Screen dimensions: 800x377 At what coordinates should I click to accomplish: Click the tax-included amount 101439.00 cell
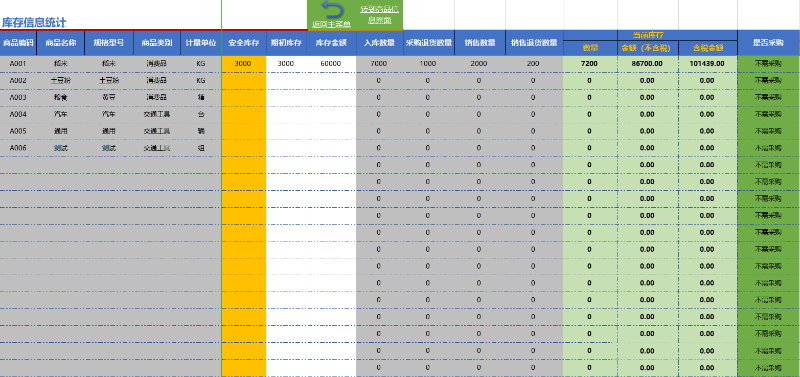coord(708,64)
